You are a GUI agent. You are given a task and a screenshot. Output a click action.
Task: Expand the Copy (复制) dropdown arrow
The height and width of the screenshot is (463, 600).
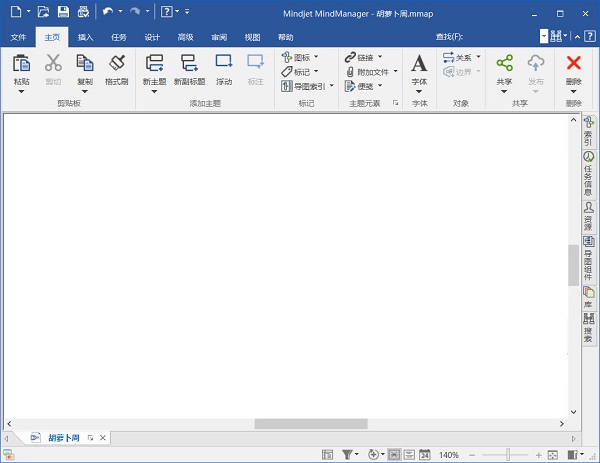[85, 91]
